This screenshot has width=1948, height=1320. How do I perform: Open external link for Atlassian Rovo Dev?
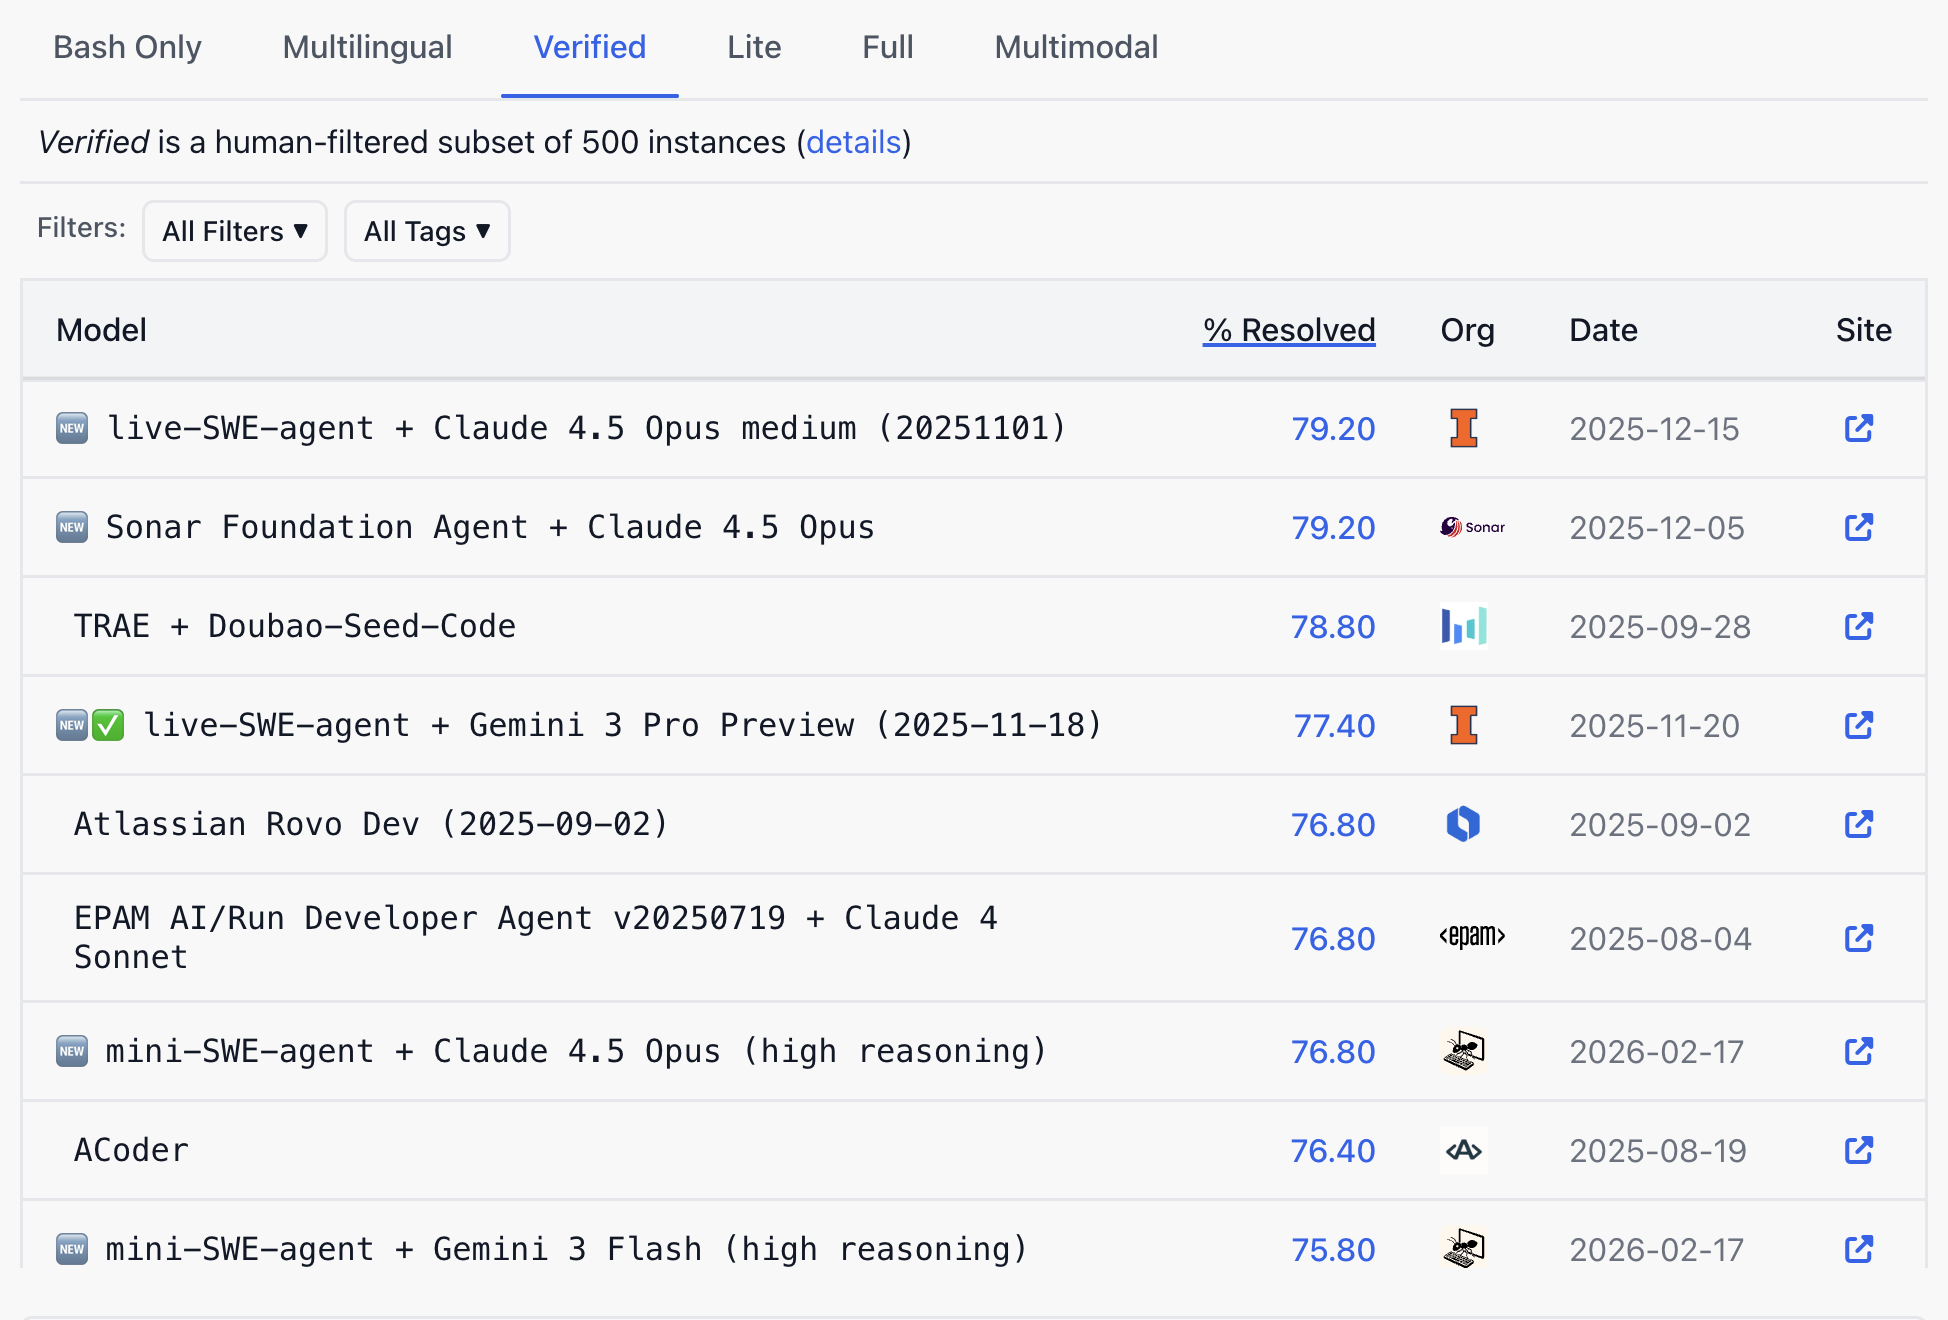click(1858, 824)
